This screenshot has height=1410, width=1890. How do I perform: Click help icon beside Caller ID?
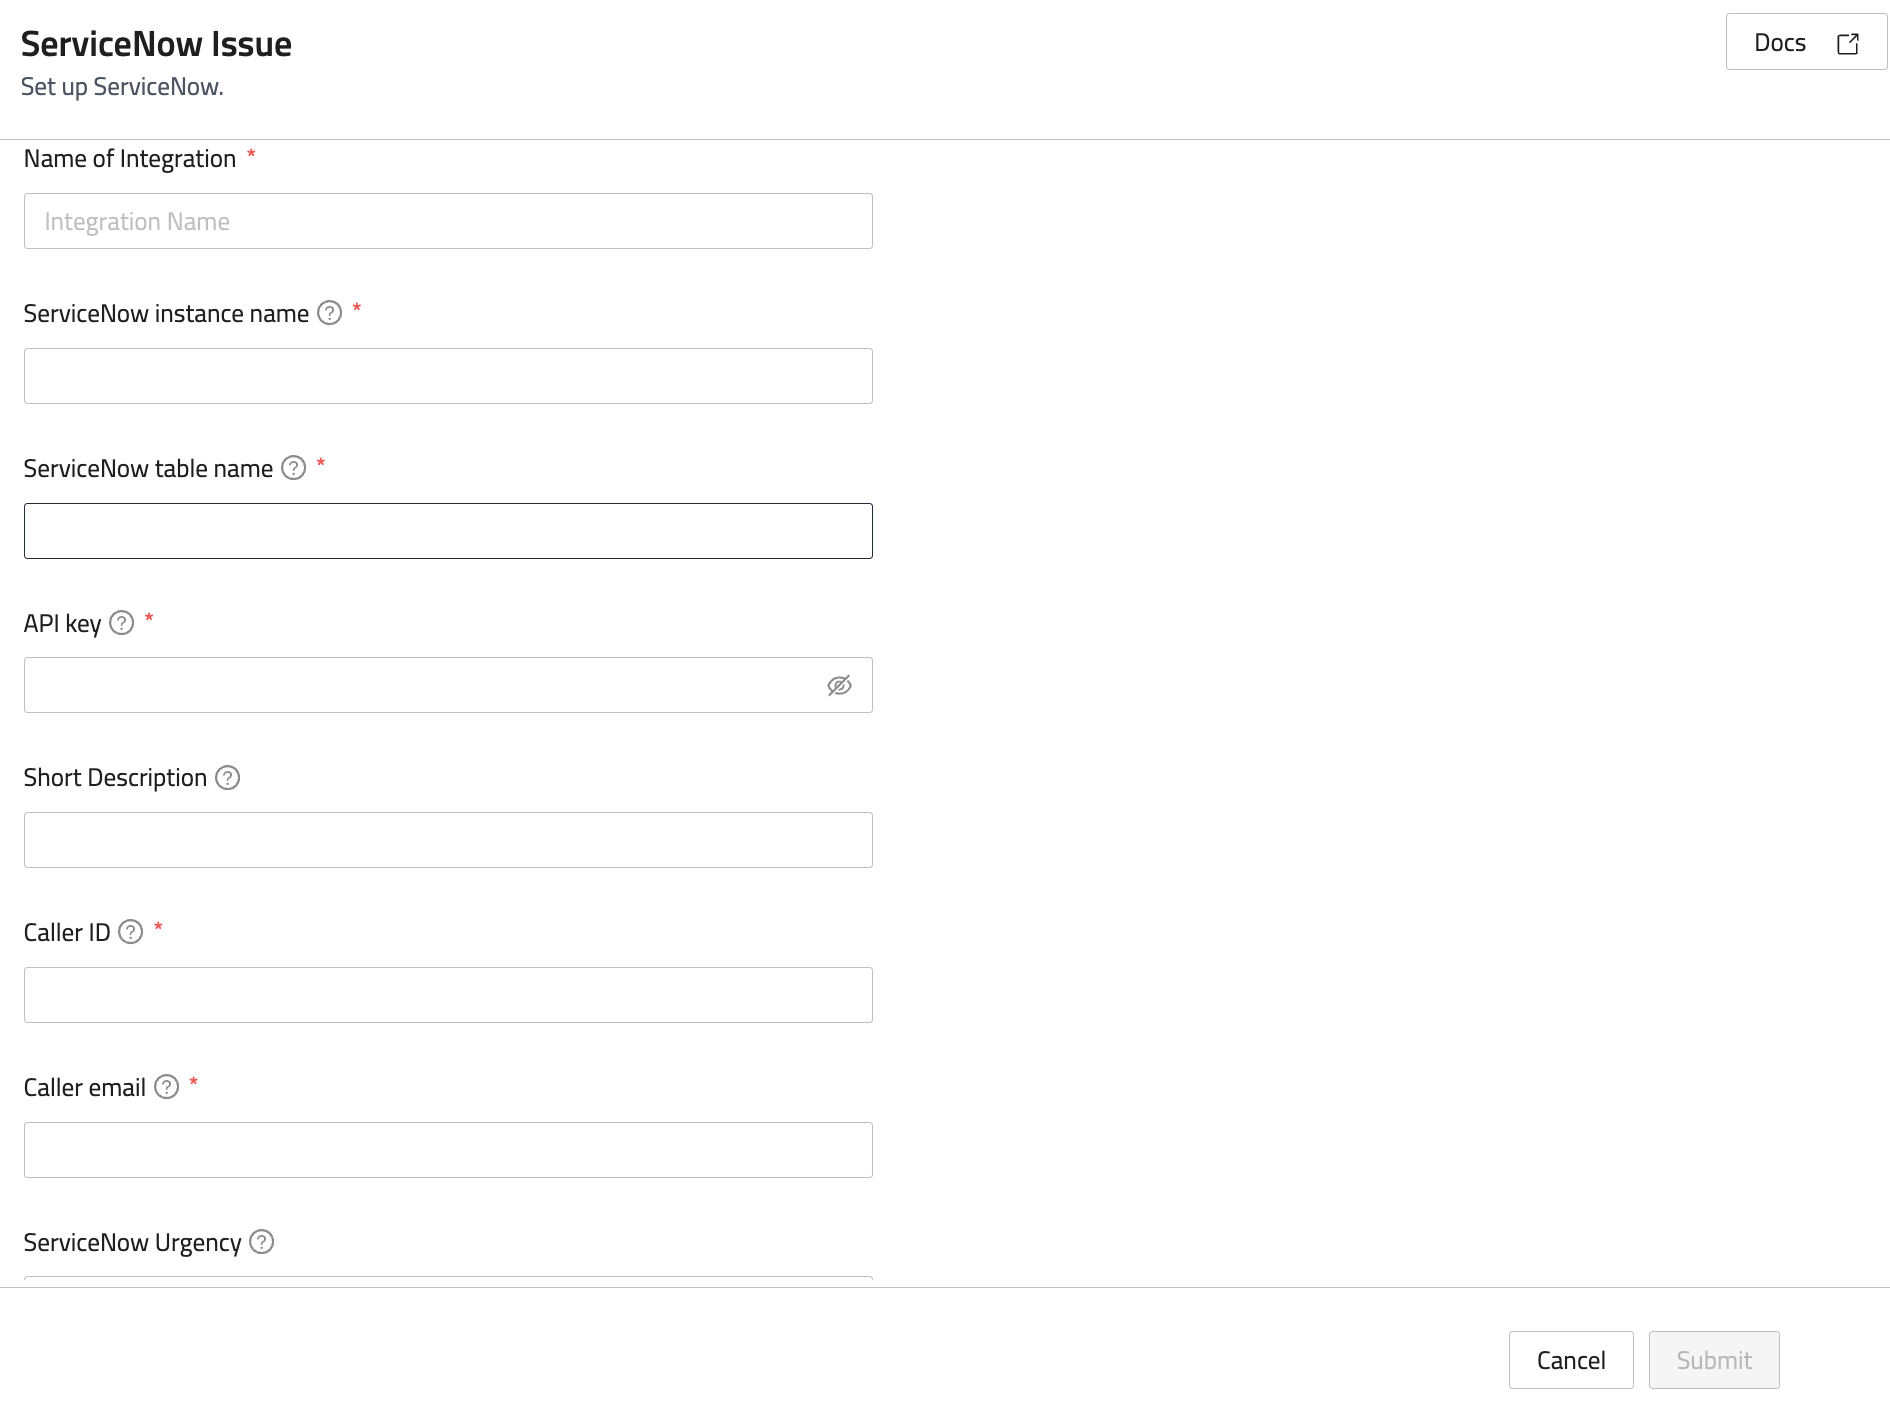click(131, 932)
